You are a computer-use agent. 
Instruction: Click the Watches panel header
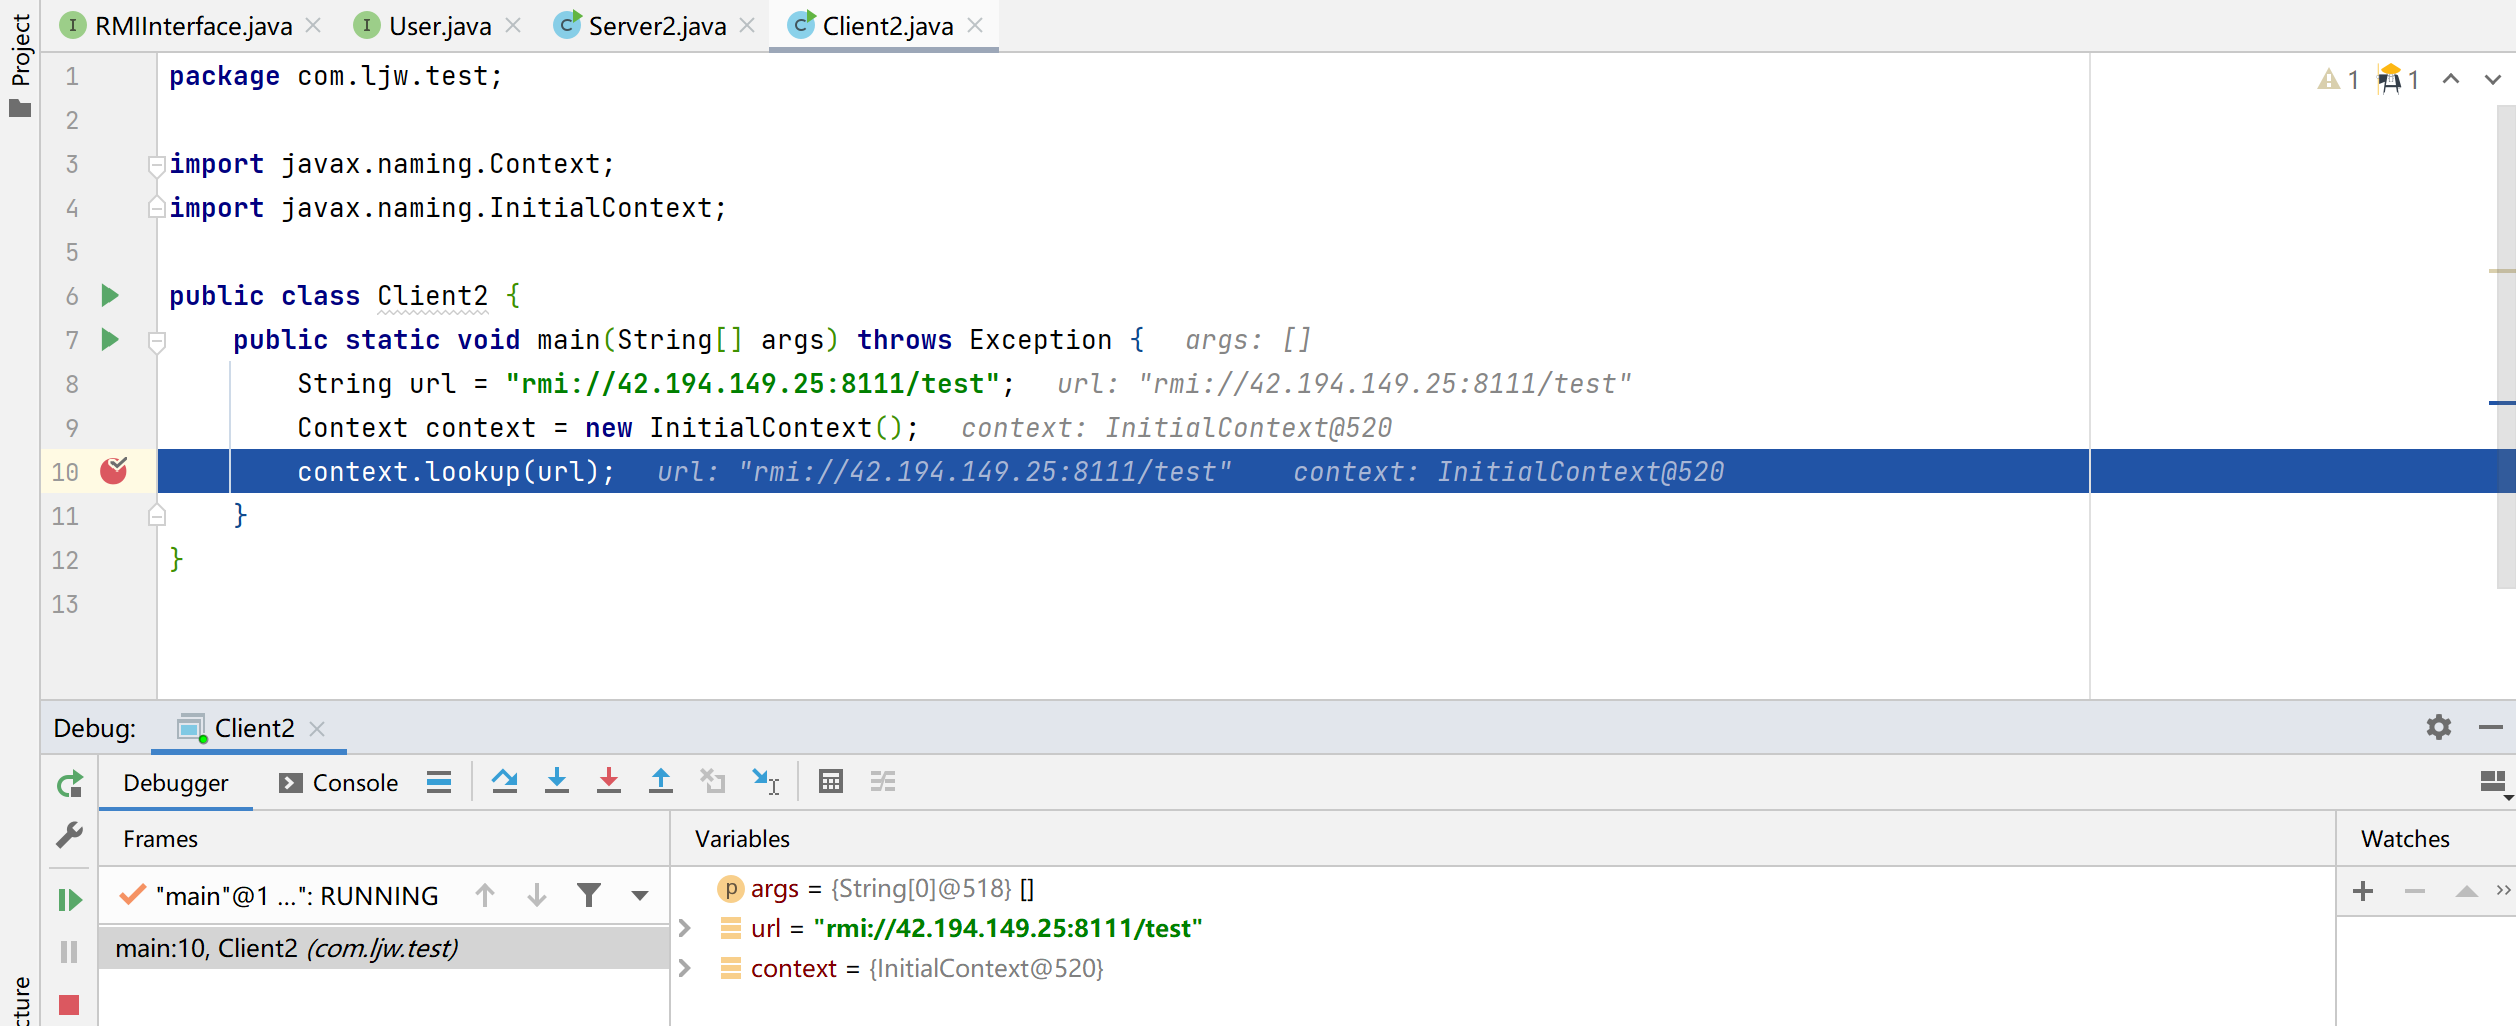point(2405,839)
